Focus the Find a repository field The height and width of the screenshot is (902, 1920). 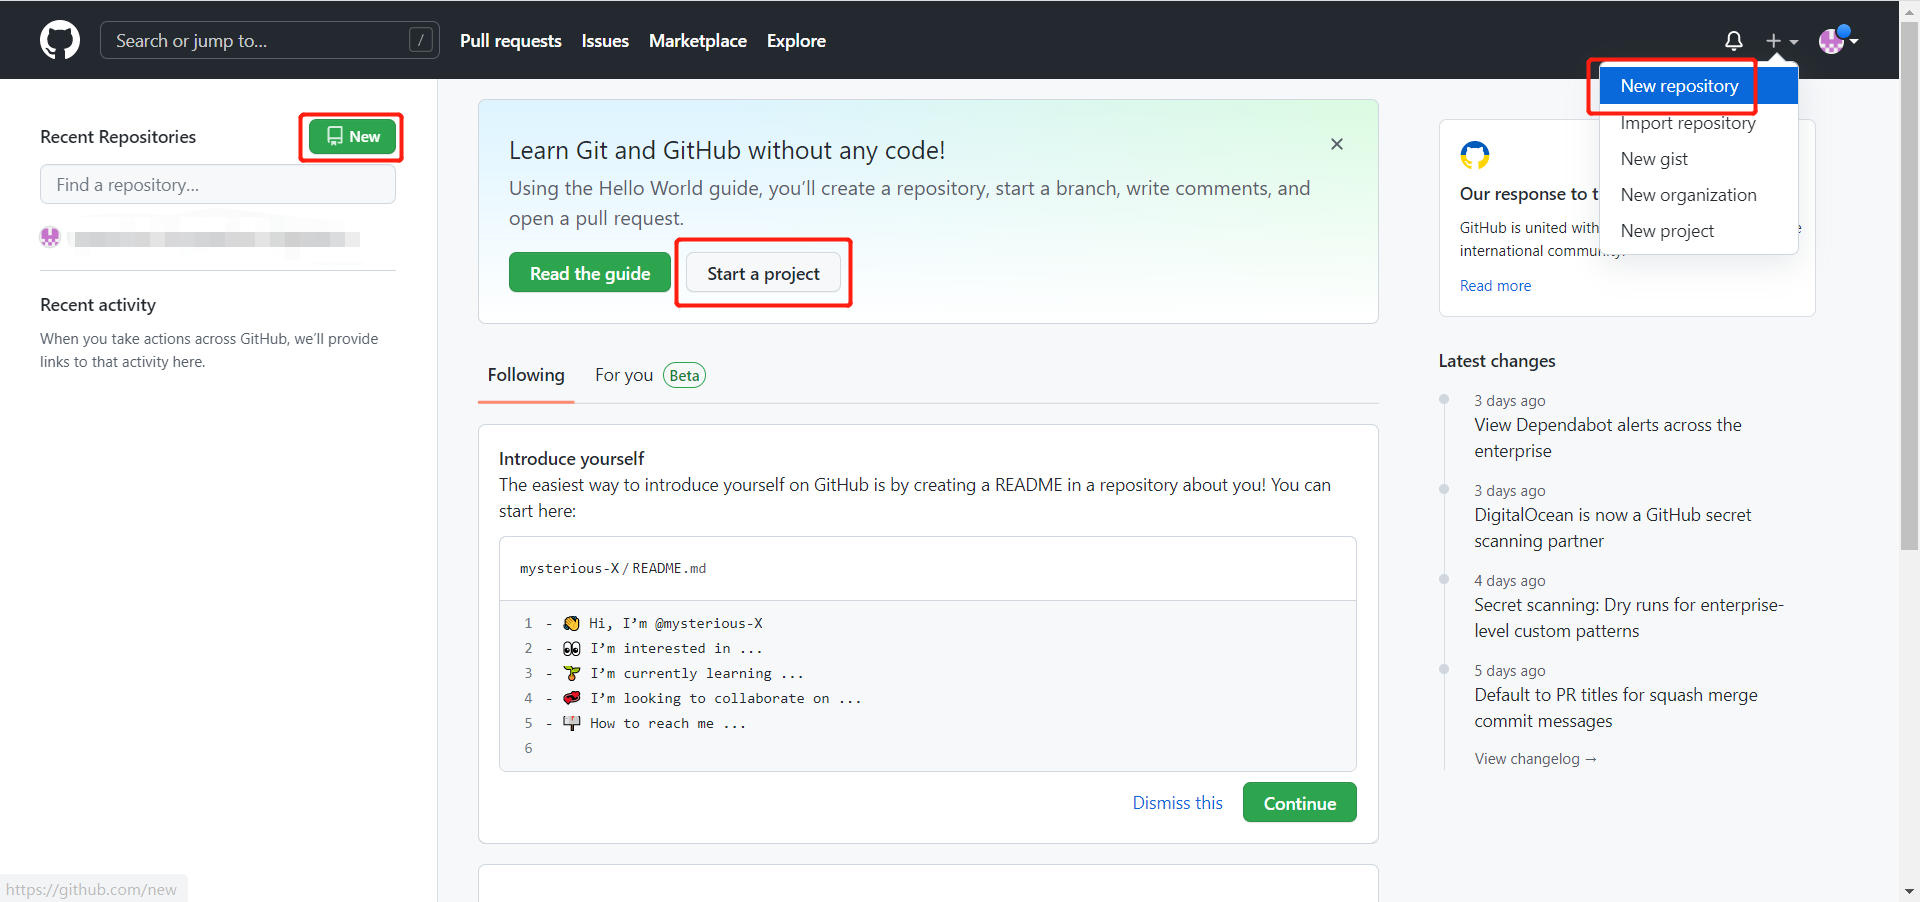[x=218, y=185]
